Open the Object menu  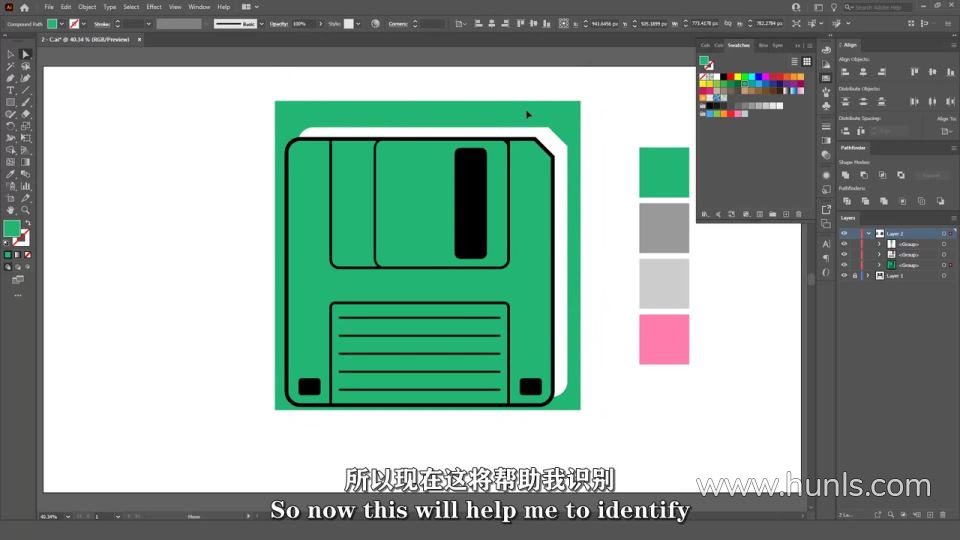point(87,7)
